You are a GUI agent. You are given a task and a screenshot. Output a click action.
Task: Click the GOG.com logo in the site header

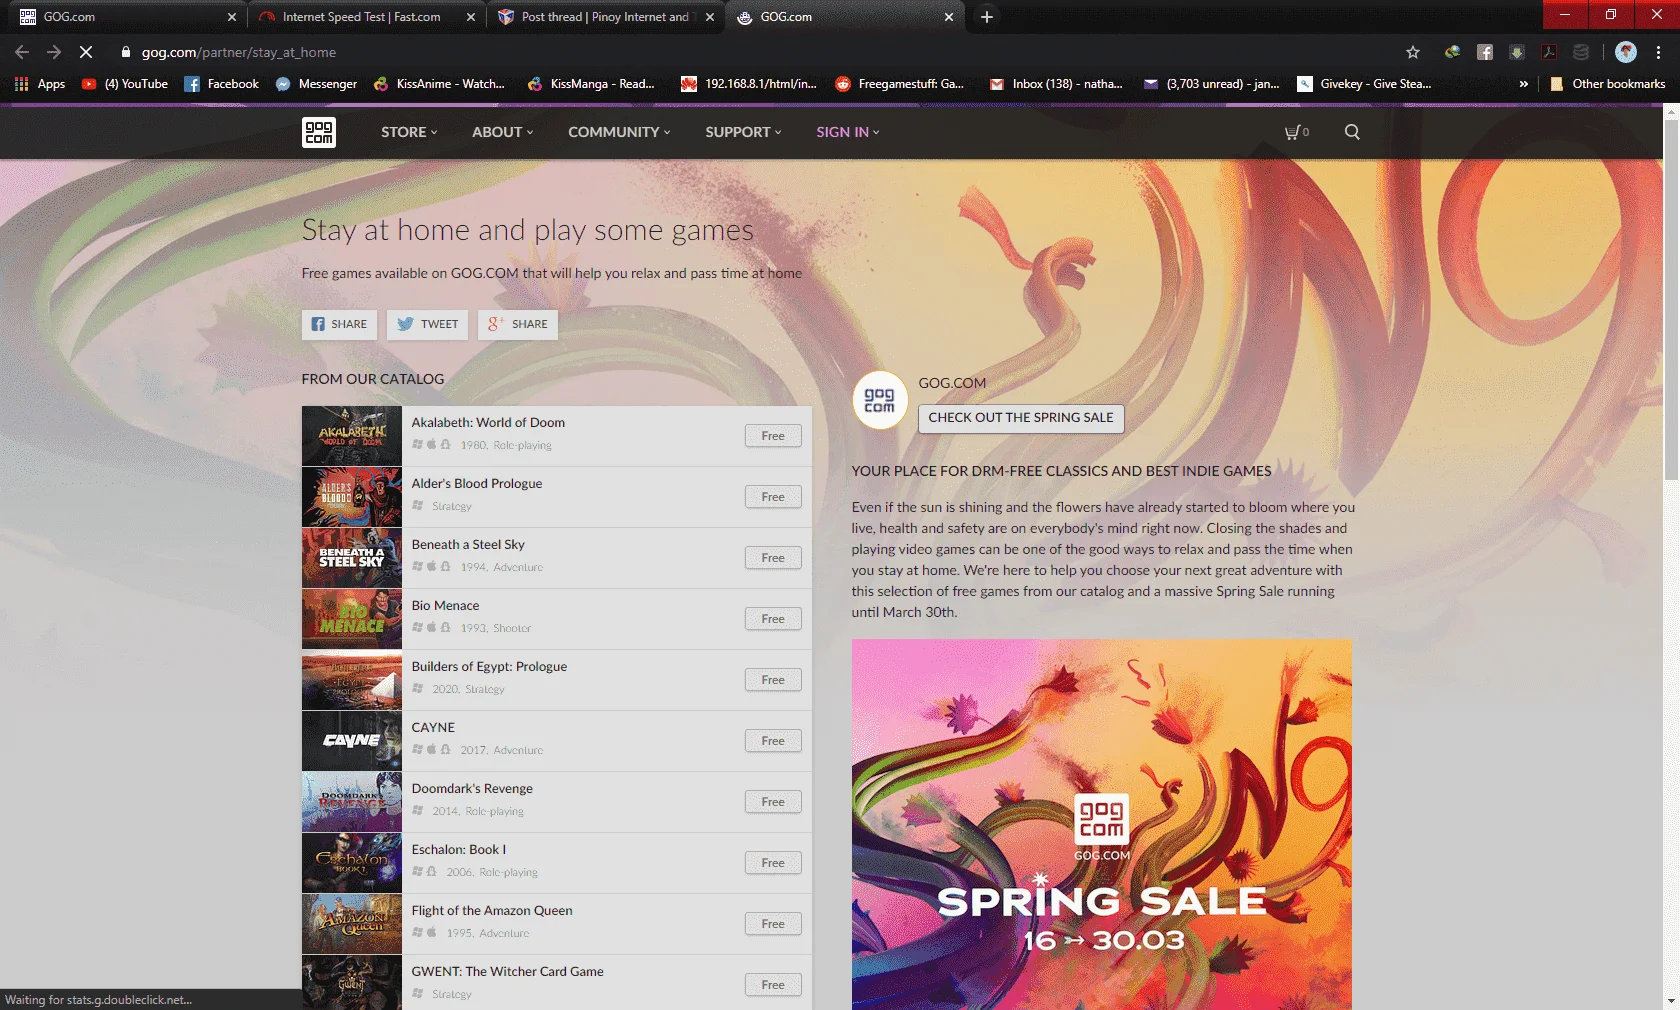(319, 132)
